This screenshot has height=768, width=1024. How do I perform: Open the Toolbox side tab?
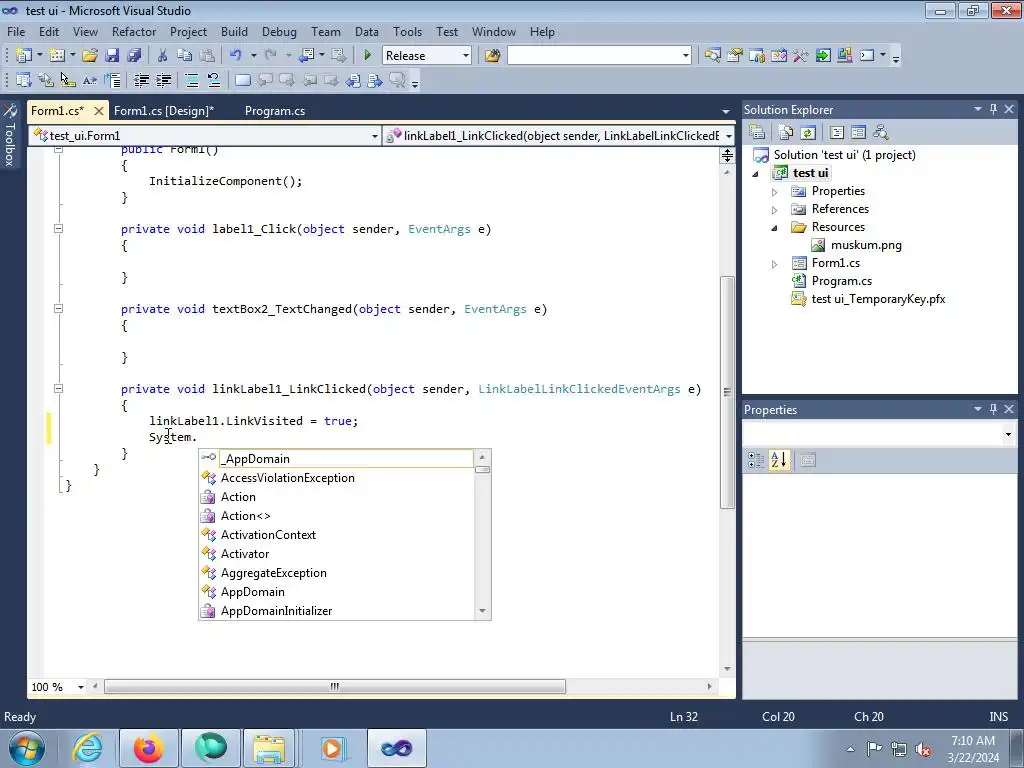[x=10, y=136]
